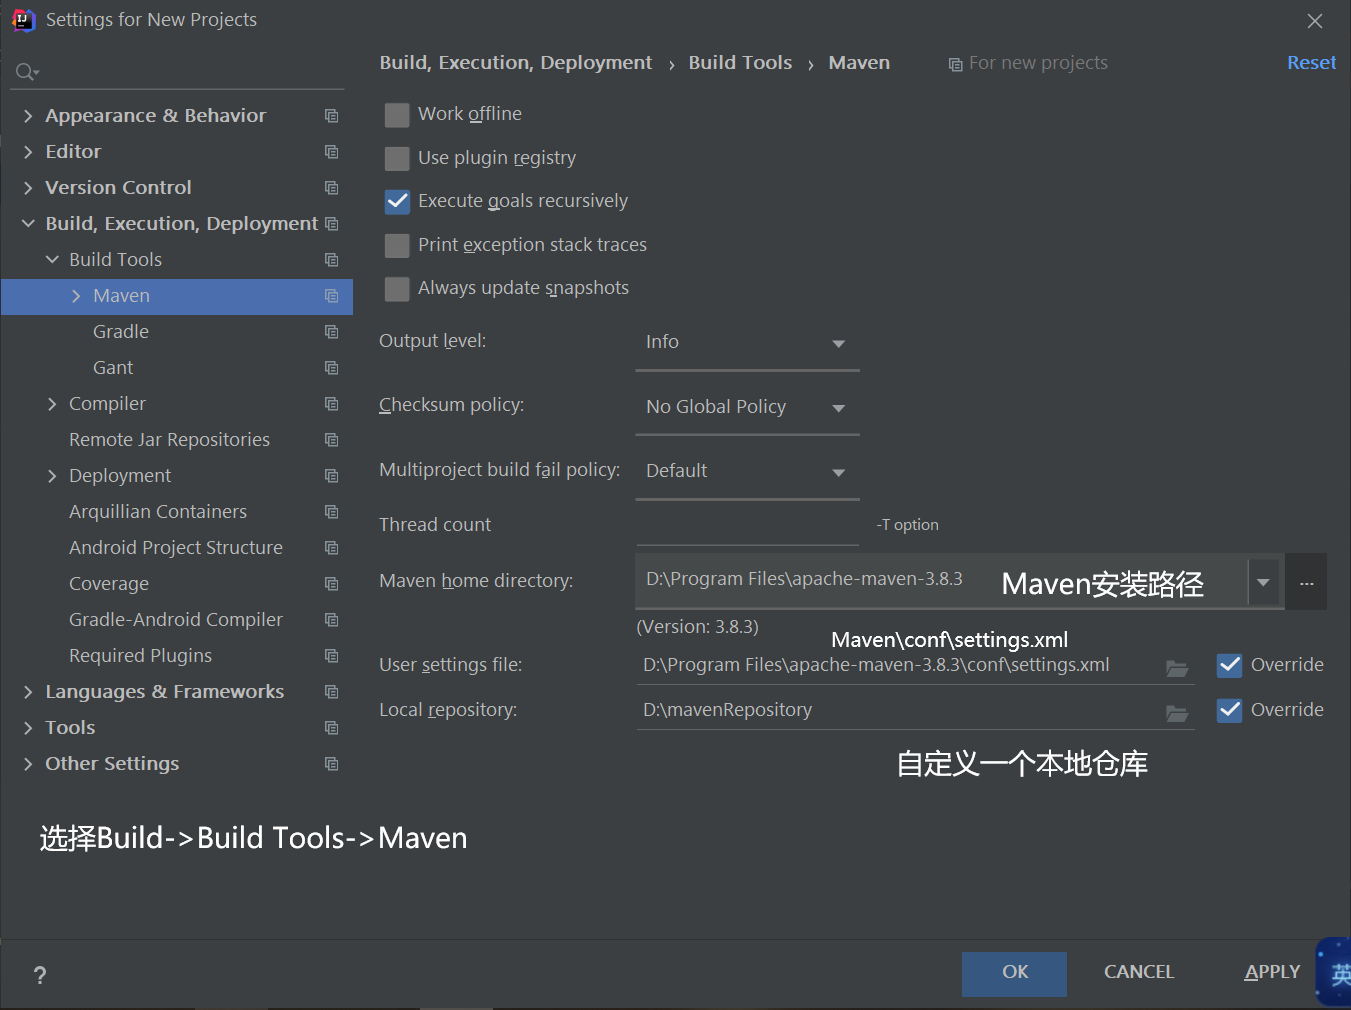Click the Reset link

click(1311, 63)
